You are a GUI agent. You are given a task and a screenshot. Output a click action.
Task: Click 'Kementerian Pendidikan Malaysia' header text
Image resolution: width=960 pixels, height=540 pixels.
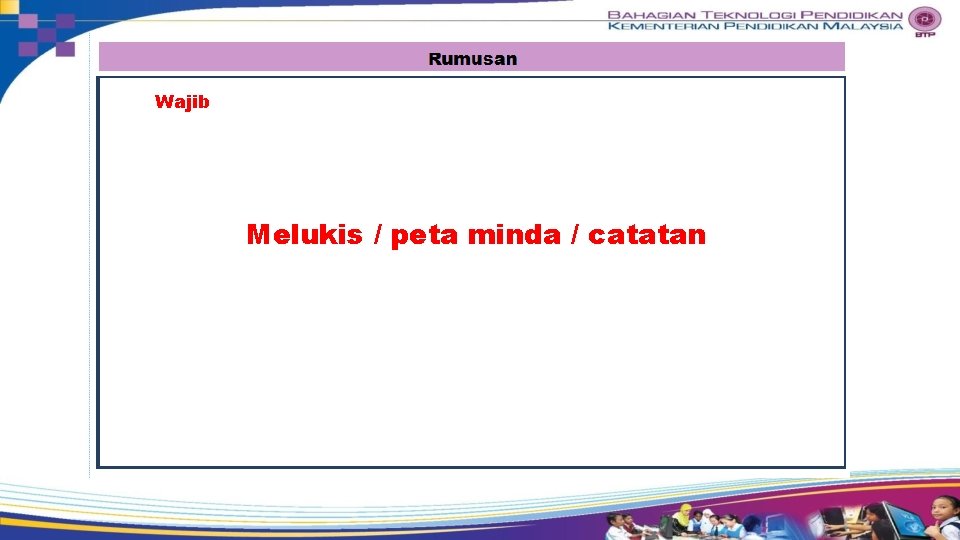coord(755,26)
